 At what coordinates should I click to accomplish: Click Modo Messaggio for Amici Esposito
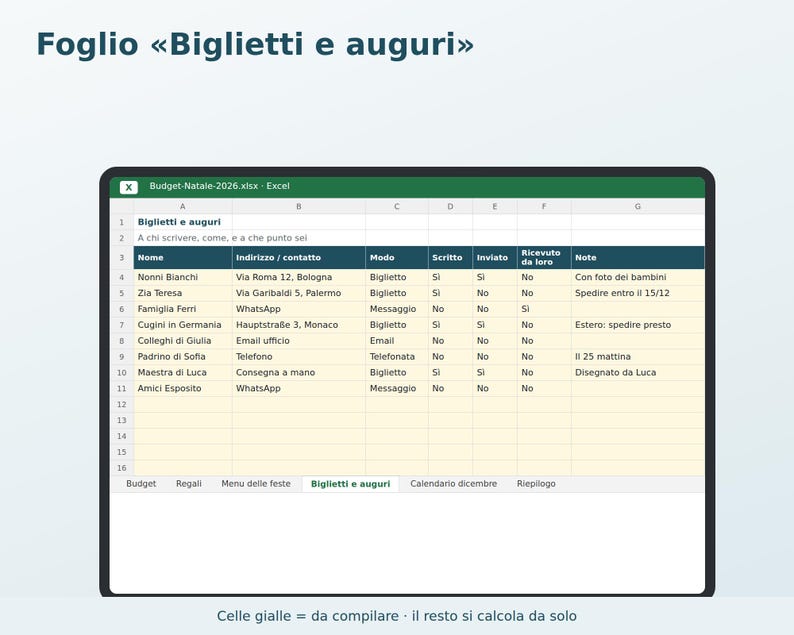click(x=396, y=388)
